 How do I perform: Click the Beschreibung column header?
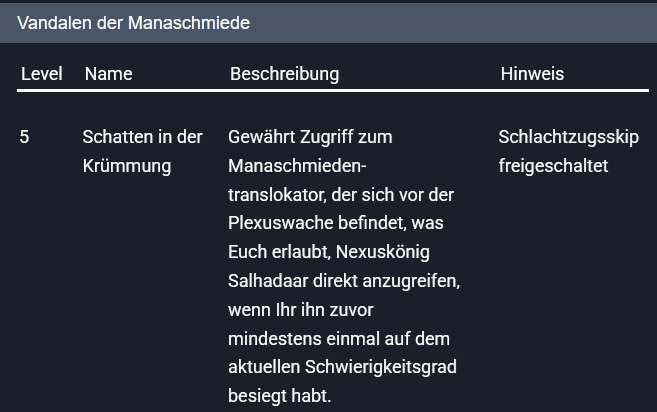pyautogui.click(x=284, y=74)
